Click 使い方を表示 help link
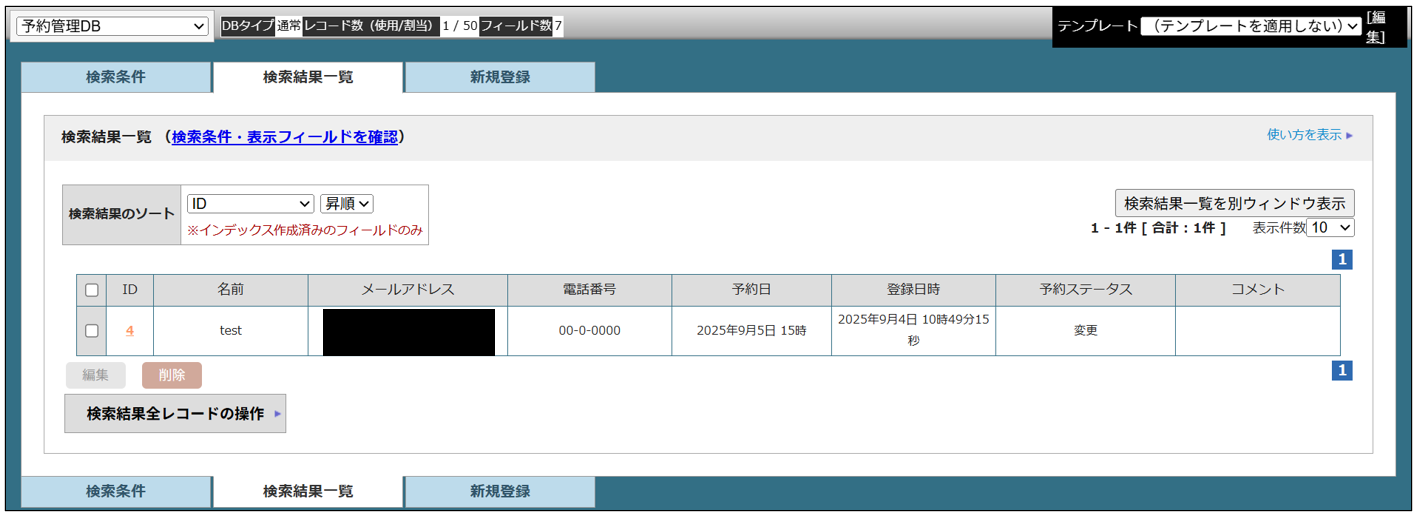Screen dimensions: 1417x517 click(x=1309, y=135)
